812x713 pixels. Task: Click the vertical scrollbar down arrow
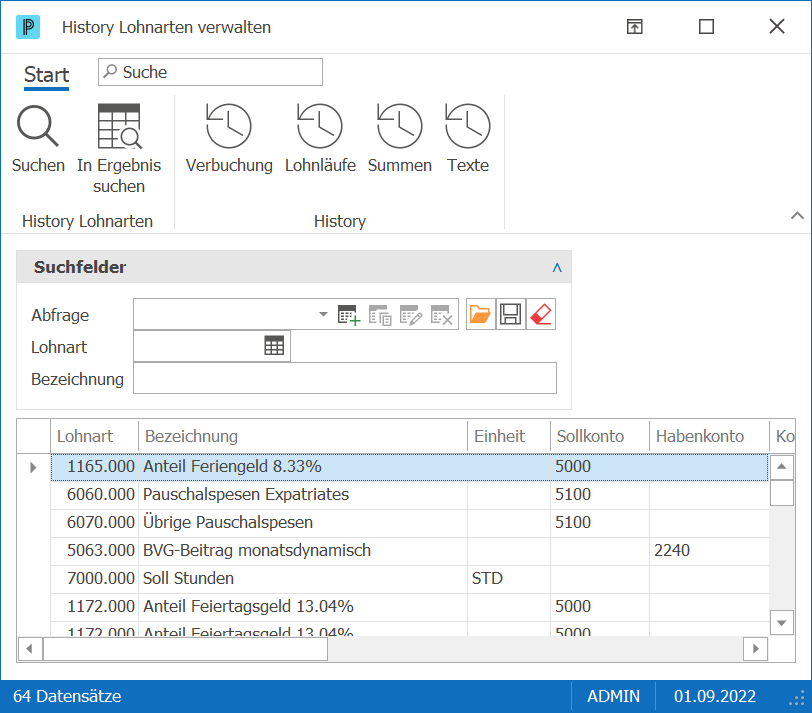tap(782, 623)
